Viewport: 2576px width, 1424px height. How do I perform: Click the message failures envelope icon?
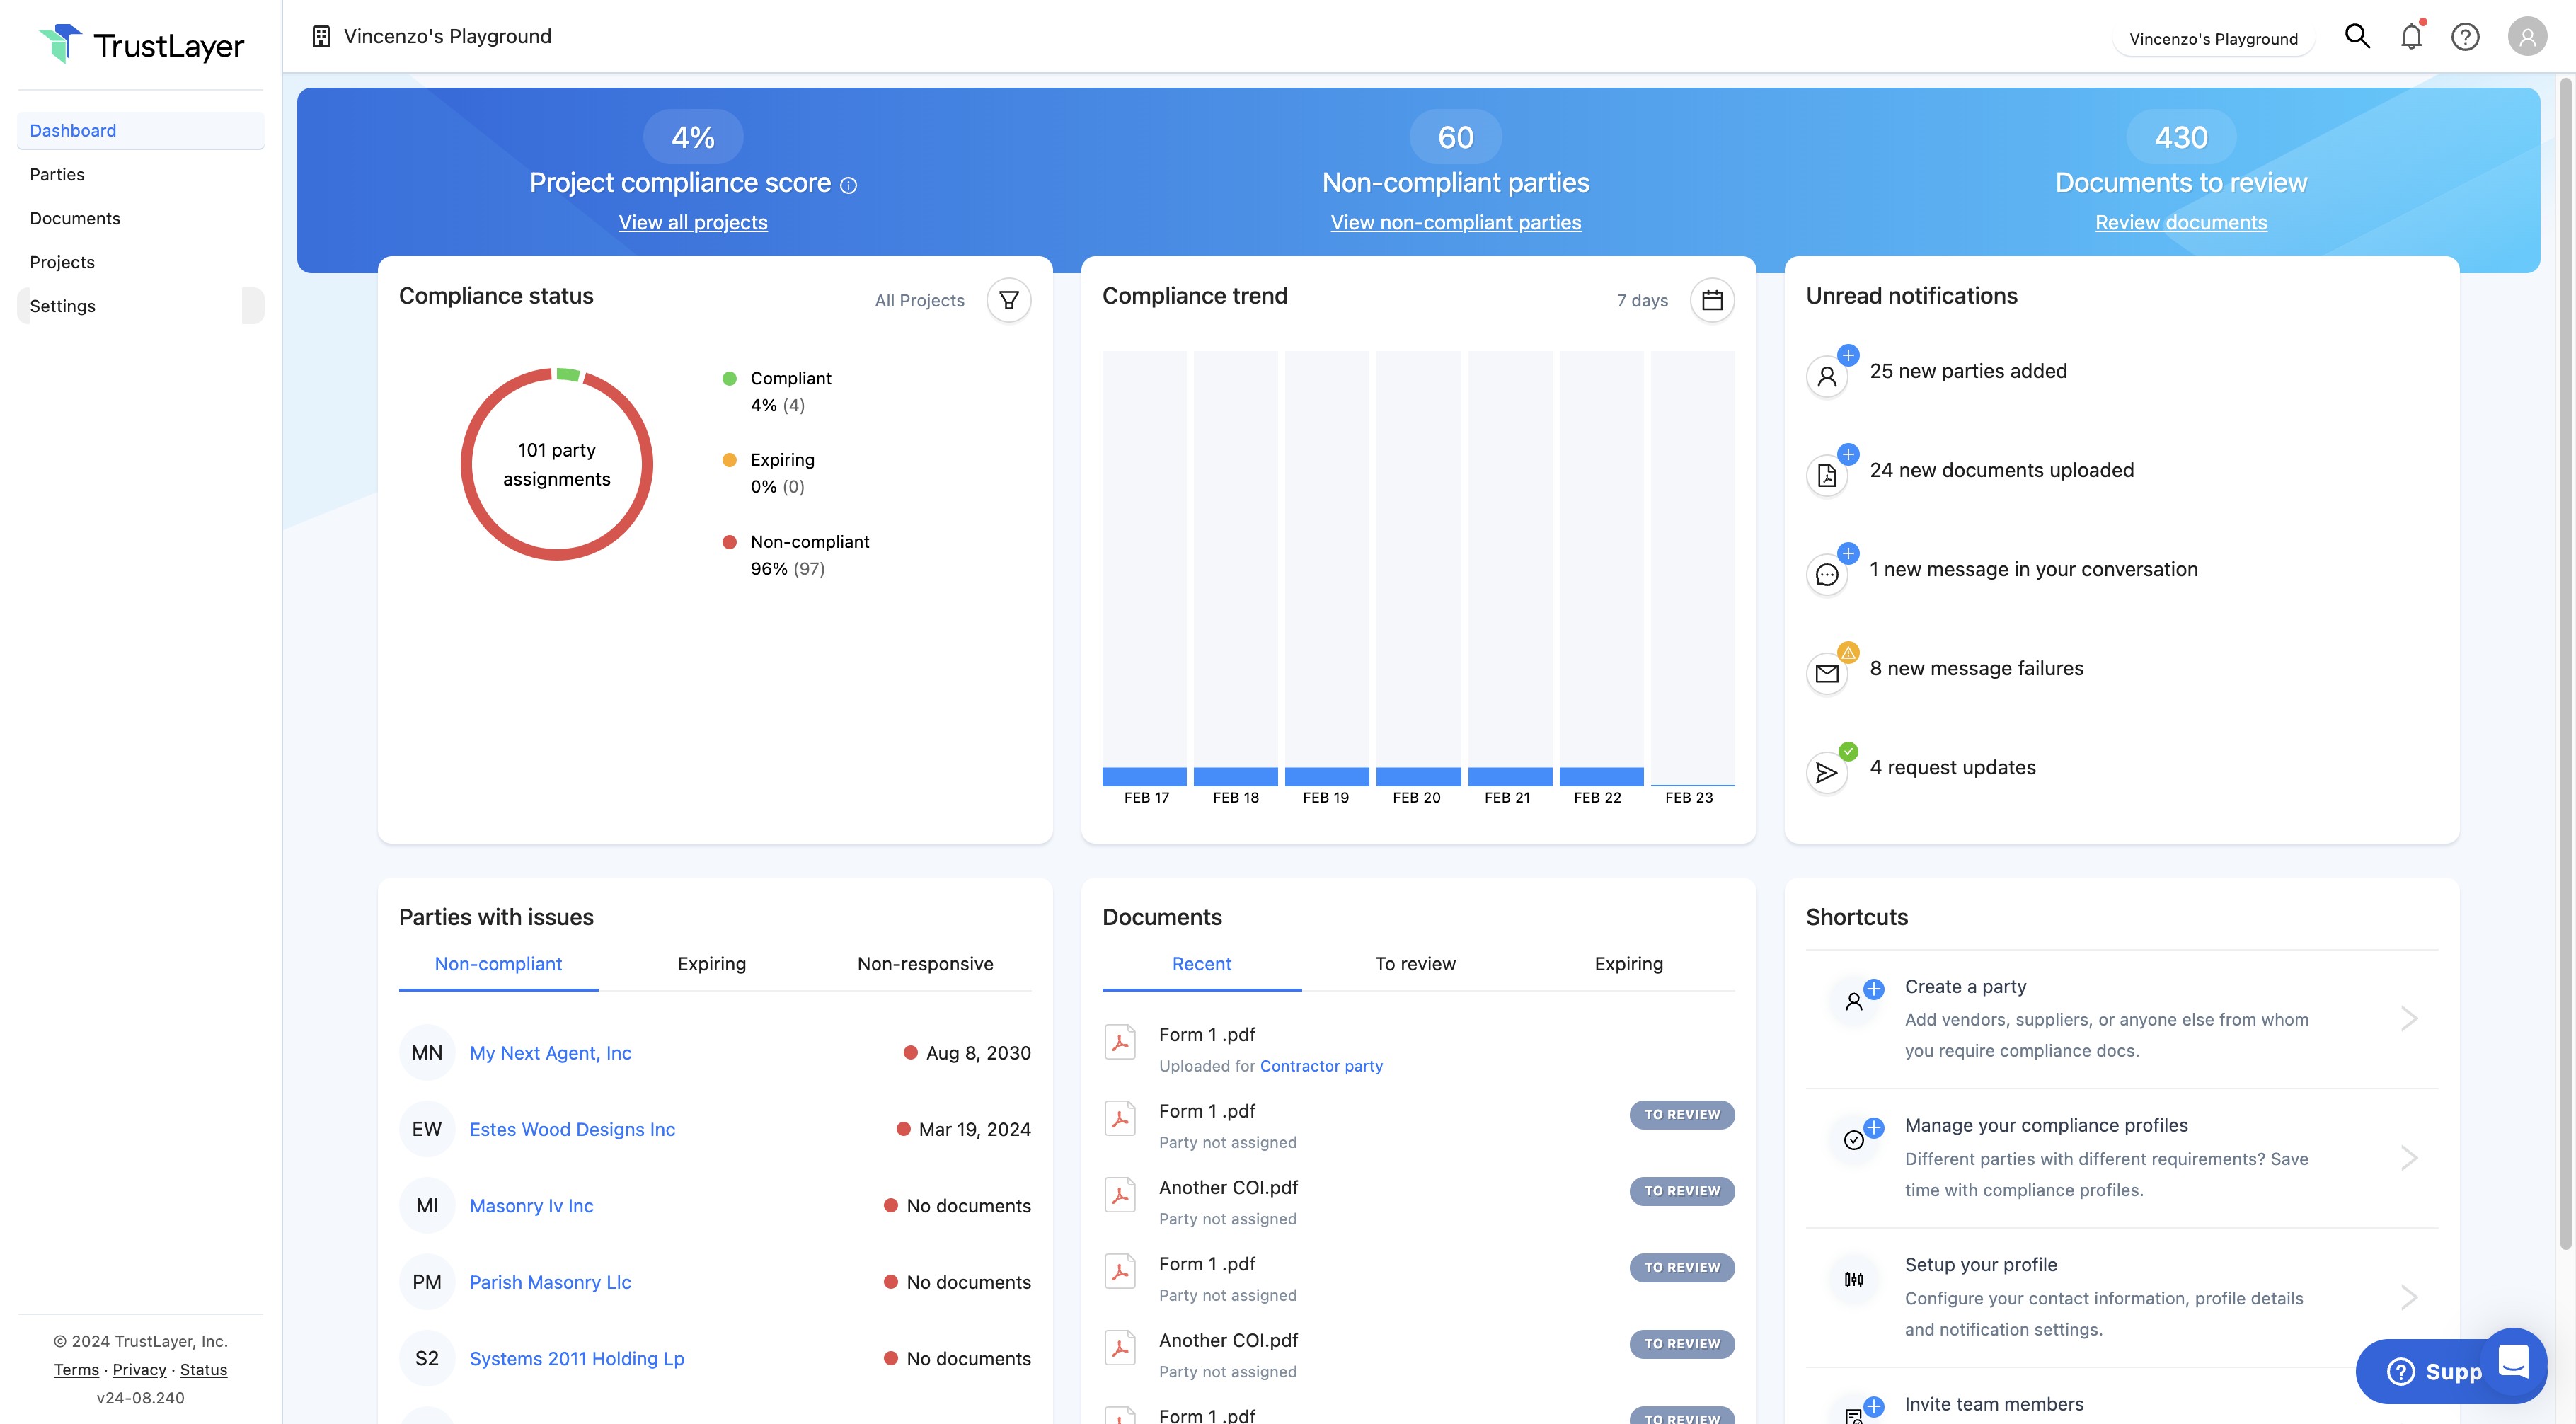[1827, 674]
